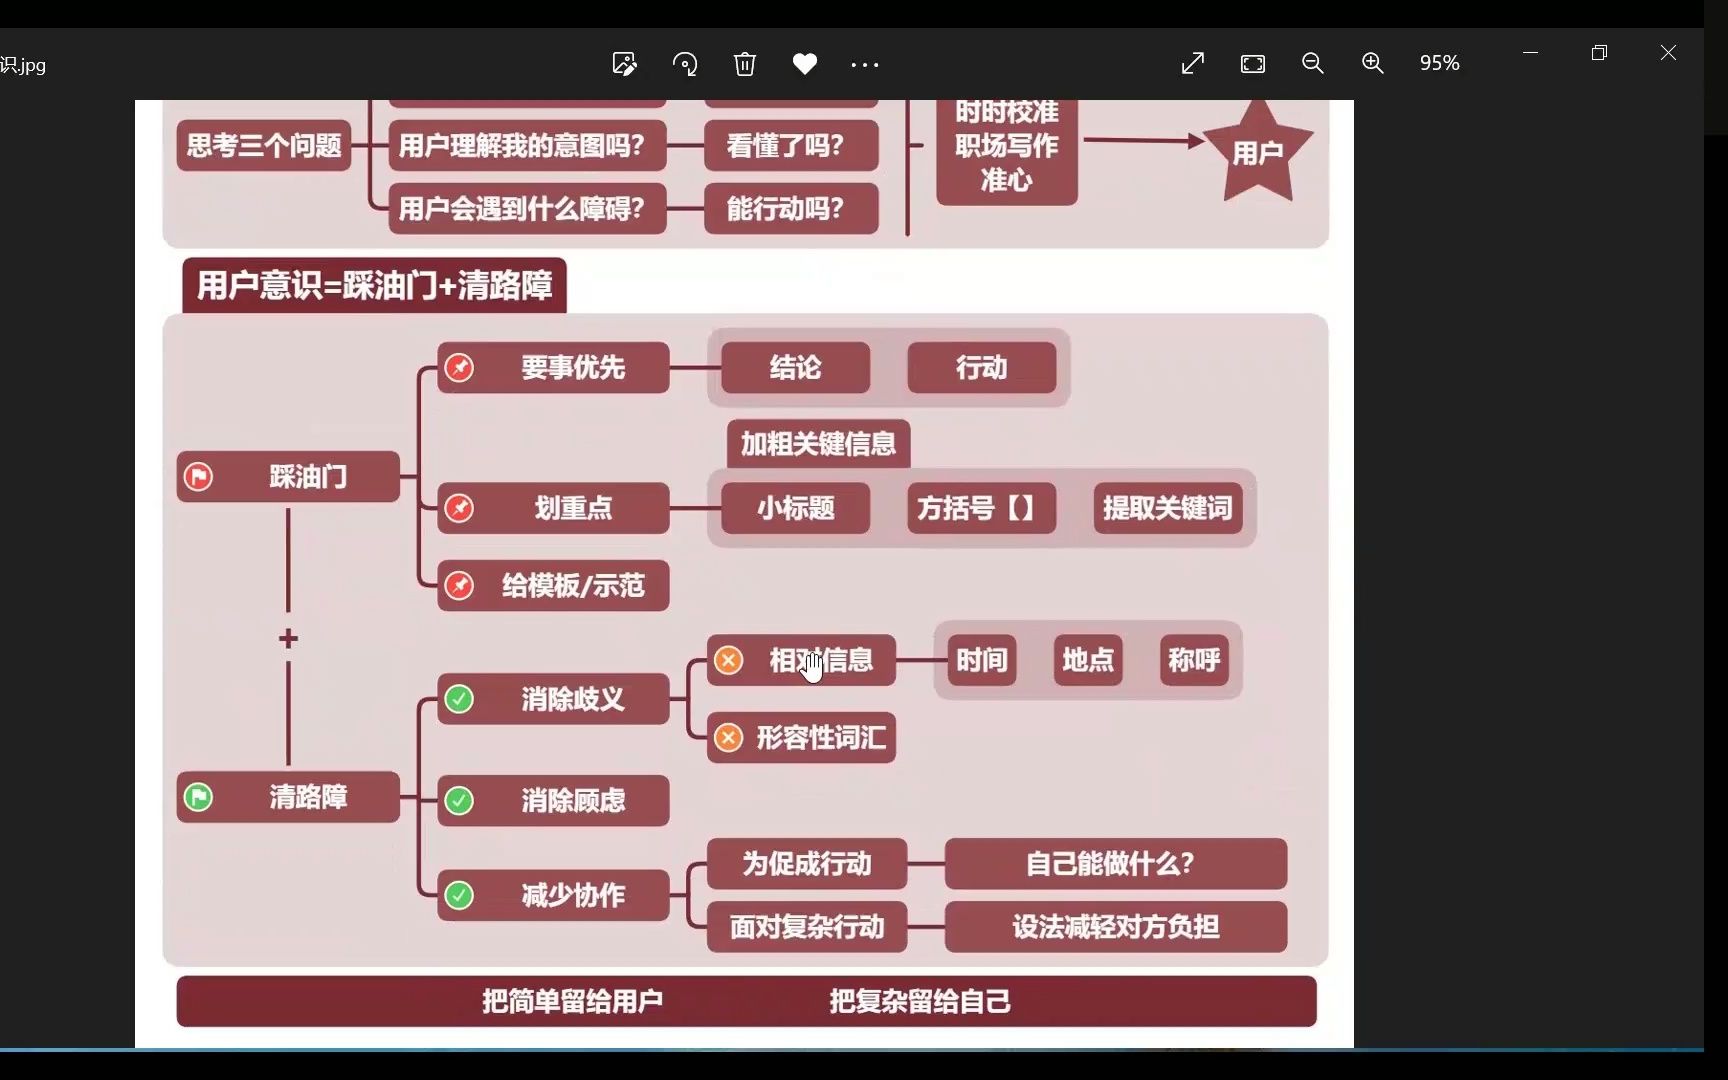
Task: Minimize the photo viewer window
Action: (x=1530, y=52)
